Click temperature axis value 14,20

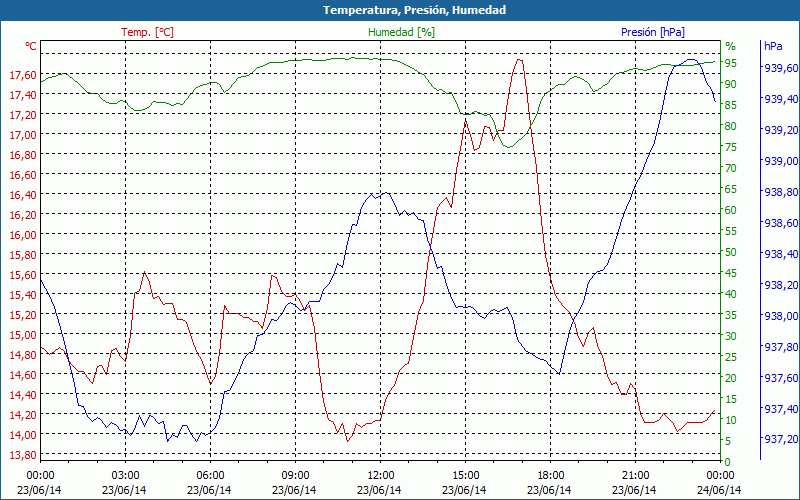tap(23, 415)
